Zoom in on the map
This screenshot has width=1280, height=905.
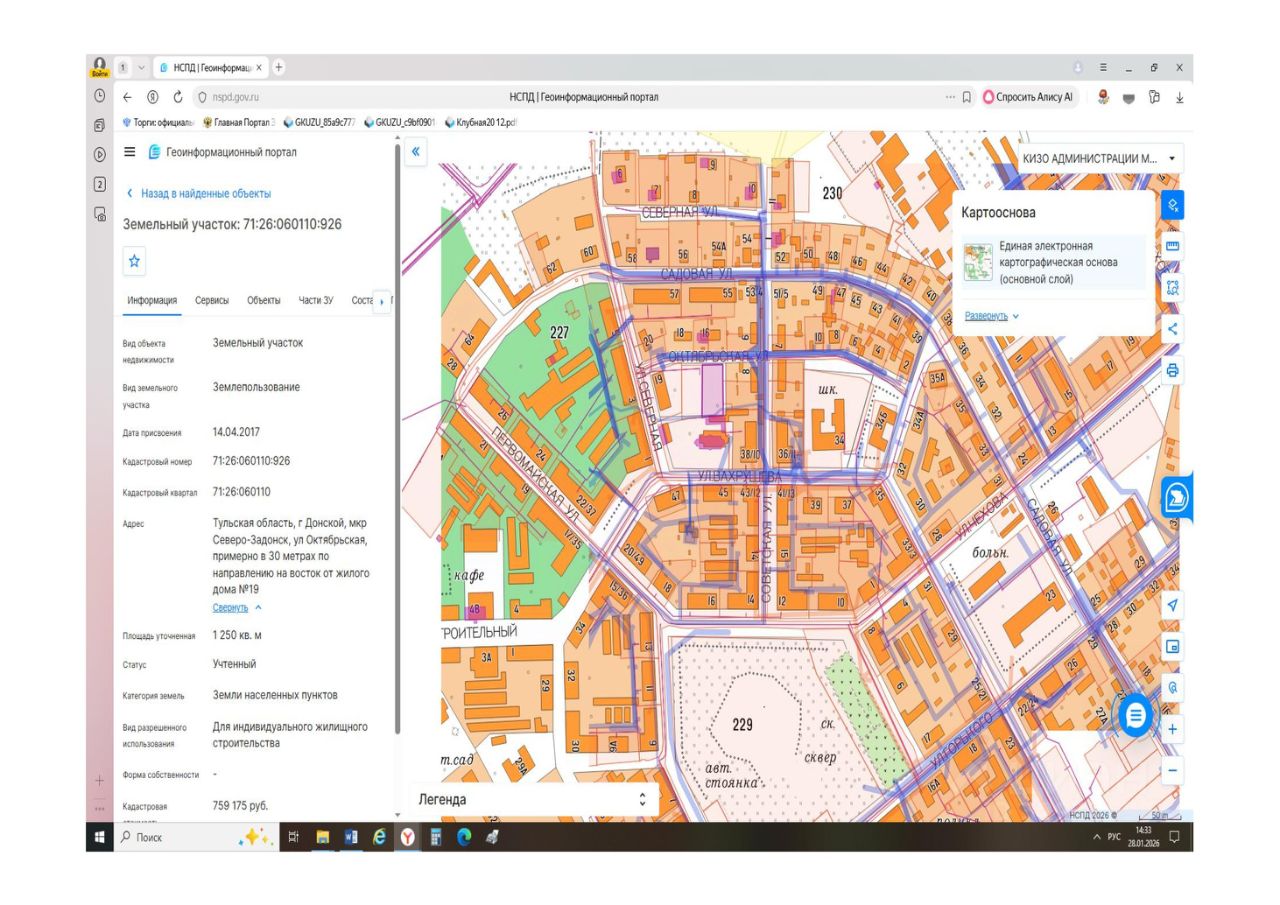pos(1173,730)
